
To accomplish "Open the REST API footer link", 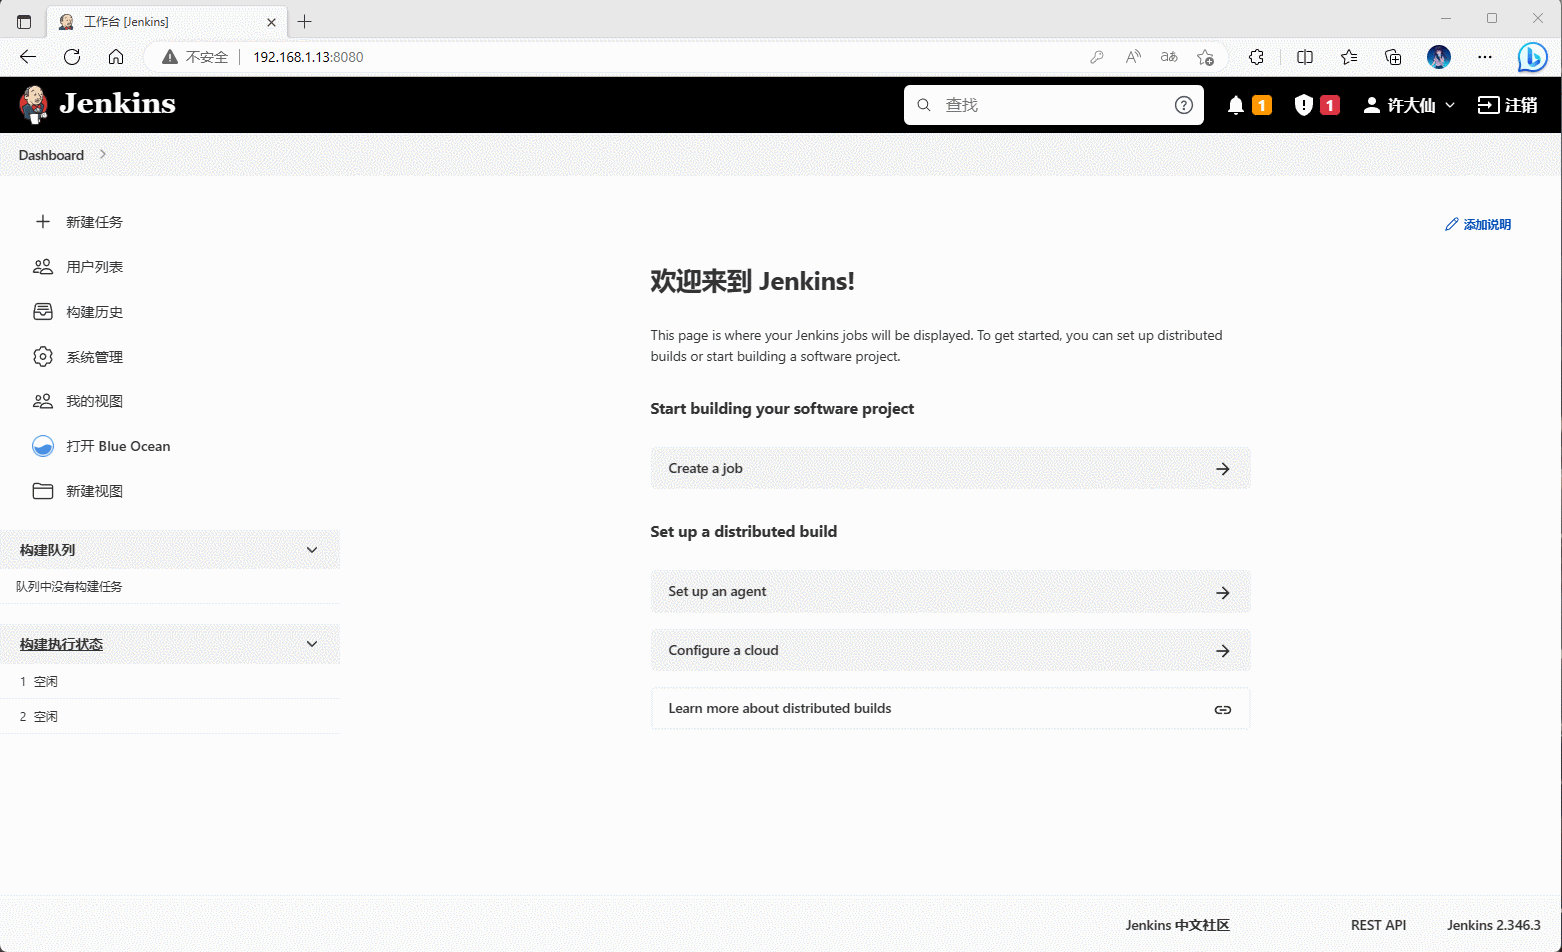I will point(1378,925).
